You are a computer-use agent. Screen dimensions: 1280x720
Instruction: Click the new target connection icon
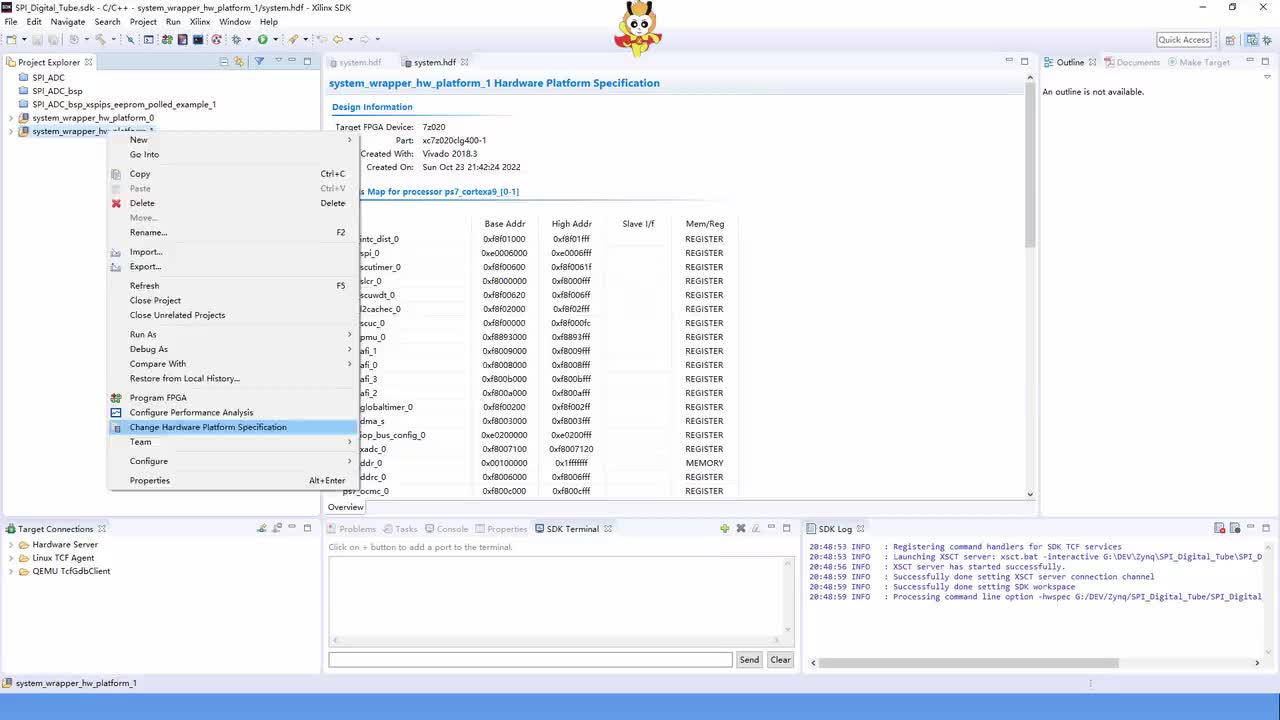(262, 528)
